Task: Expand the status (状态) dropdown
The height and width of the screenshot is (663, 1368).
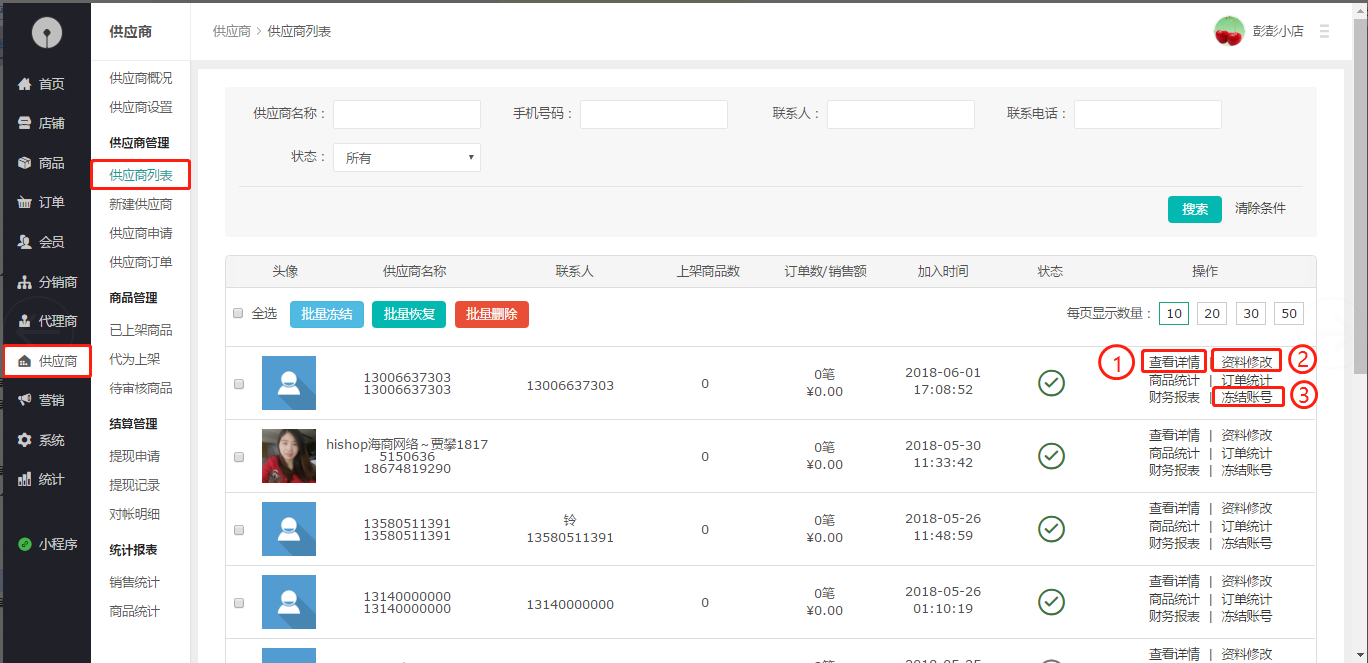Action: point(406,158)
